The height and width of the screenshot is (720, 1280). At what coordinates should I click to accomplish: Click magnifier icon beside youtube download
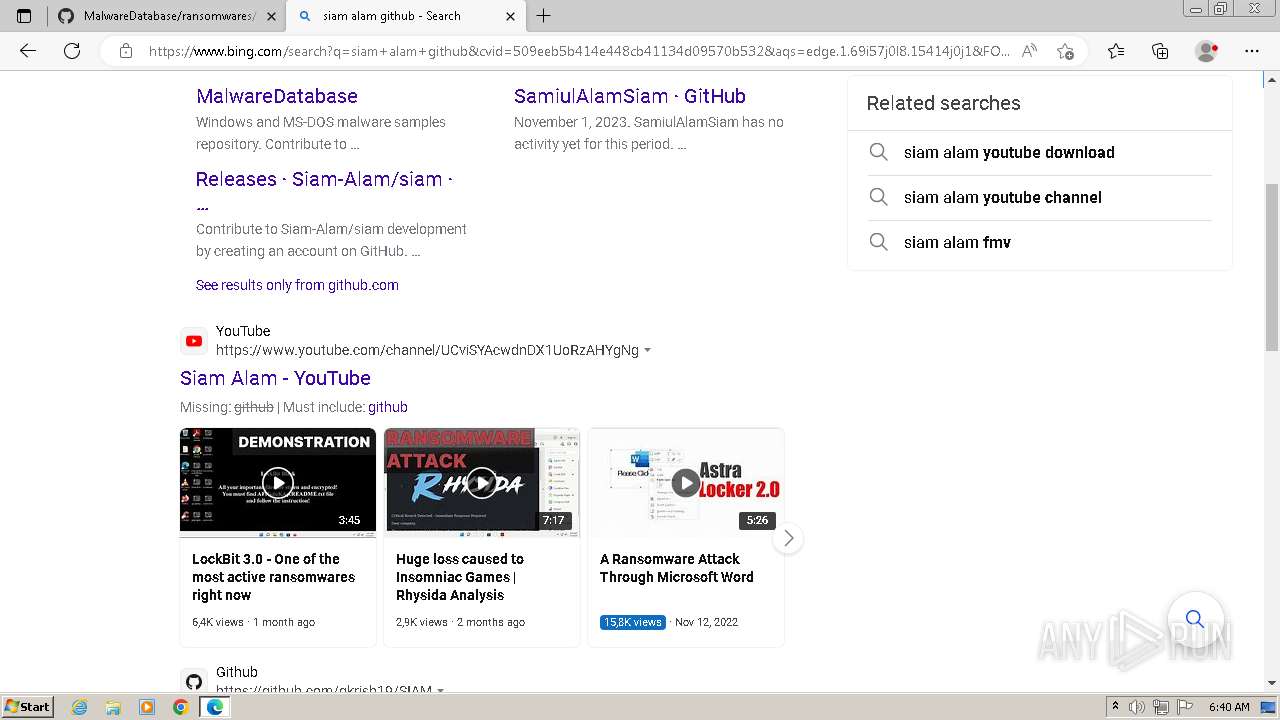click(x=878, y=152)
